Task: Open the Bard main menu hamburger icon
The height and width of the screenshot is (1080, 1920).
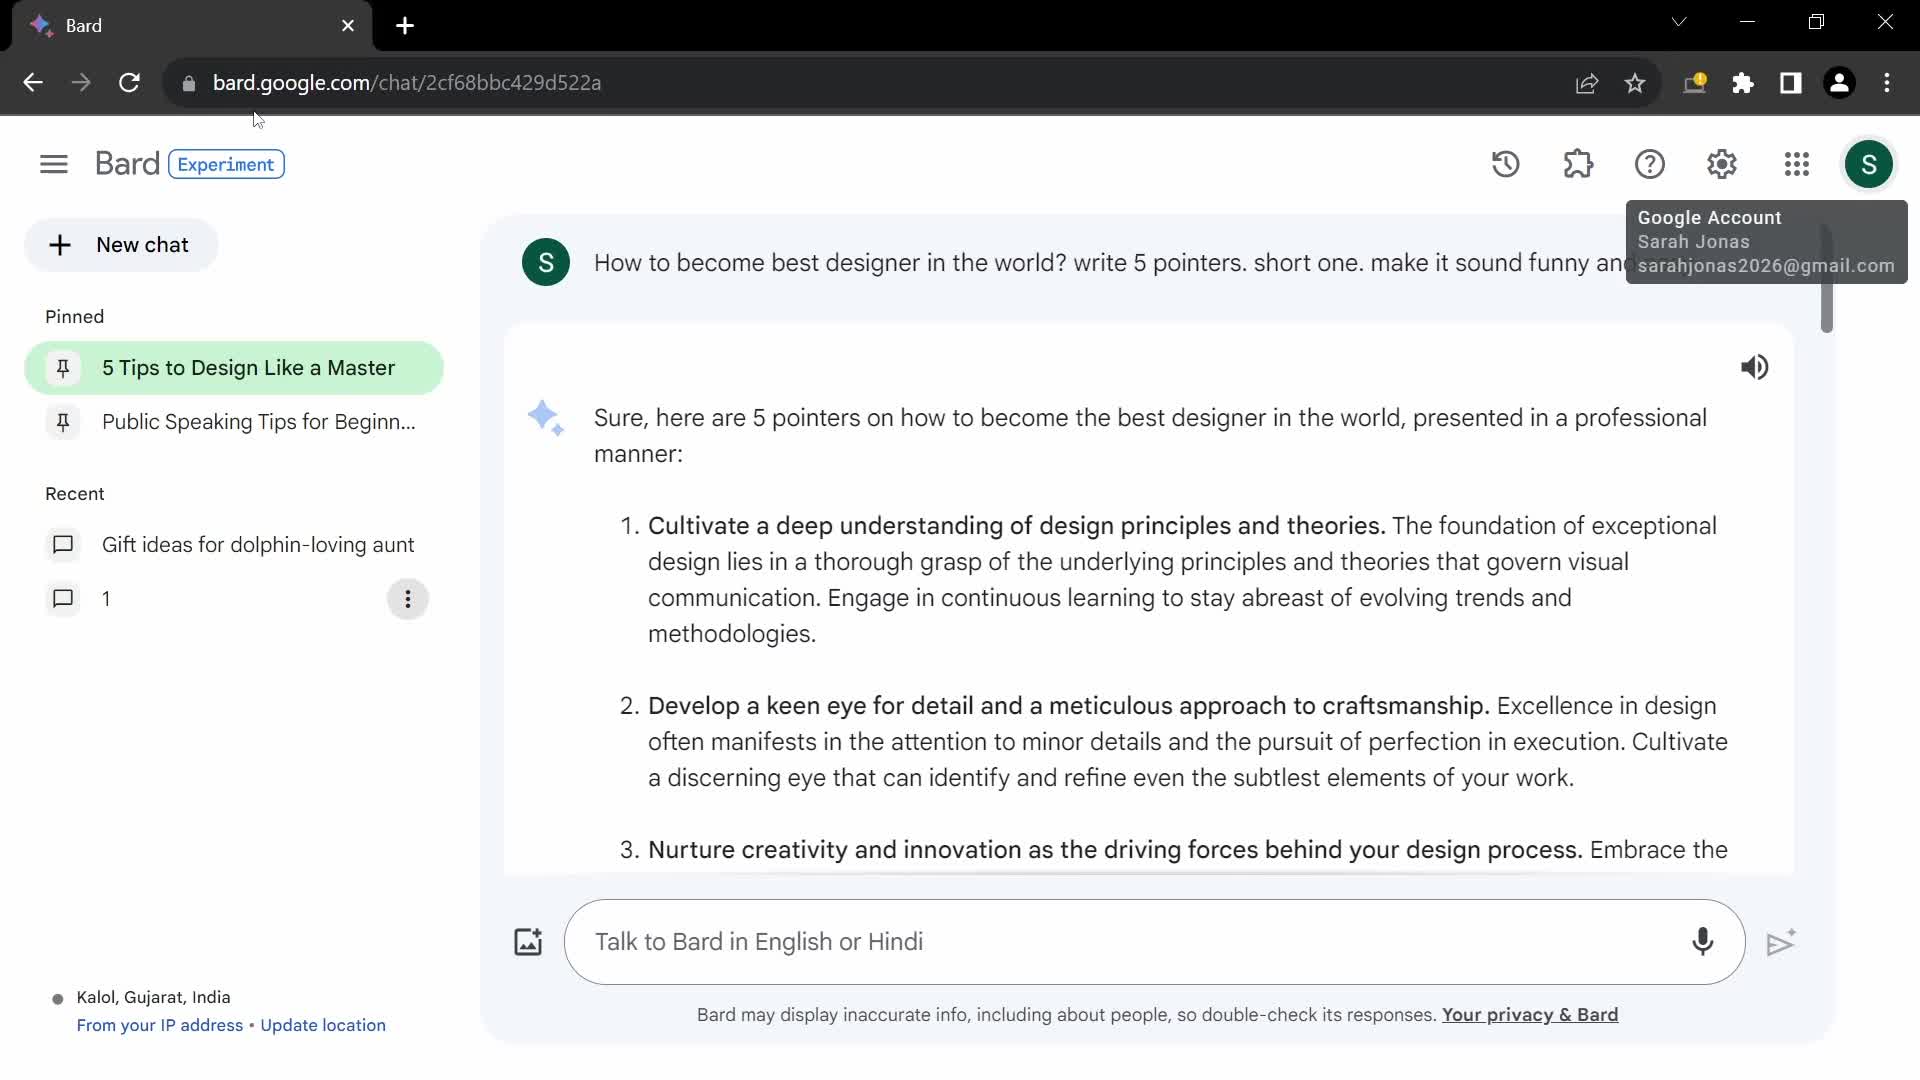Action: [54, 164]
